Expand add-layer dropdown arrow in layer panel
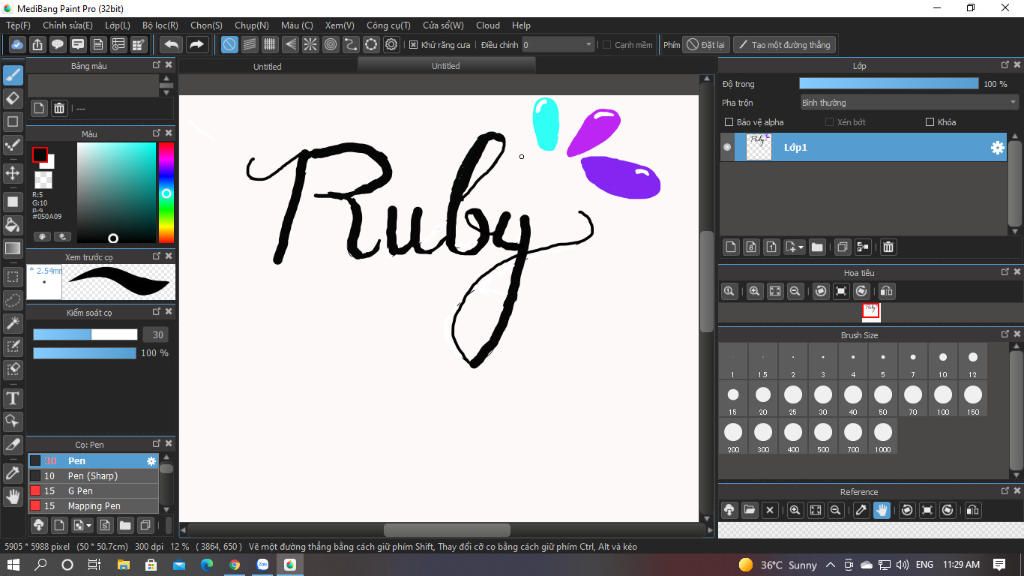 click(801, 248)
